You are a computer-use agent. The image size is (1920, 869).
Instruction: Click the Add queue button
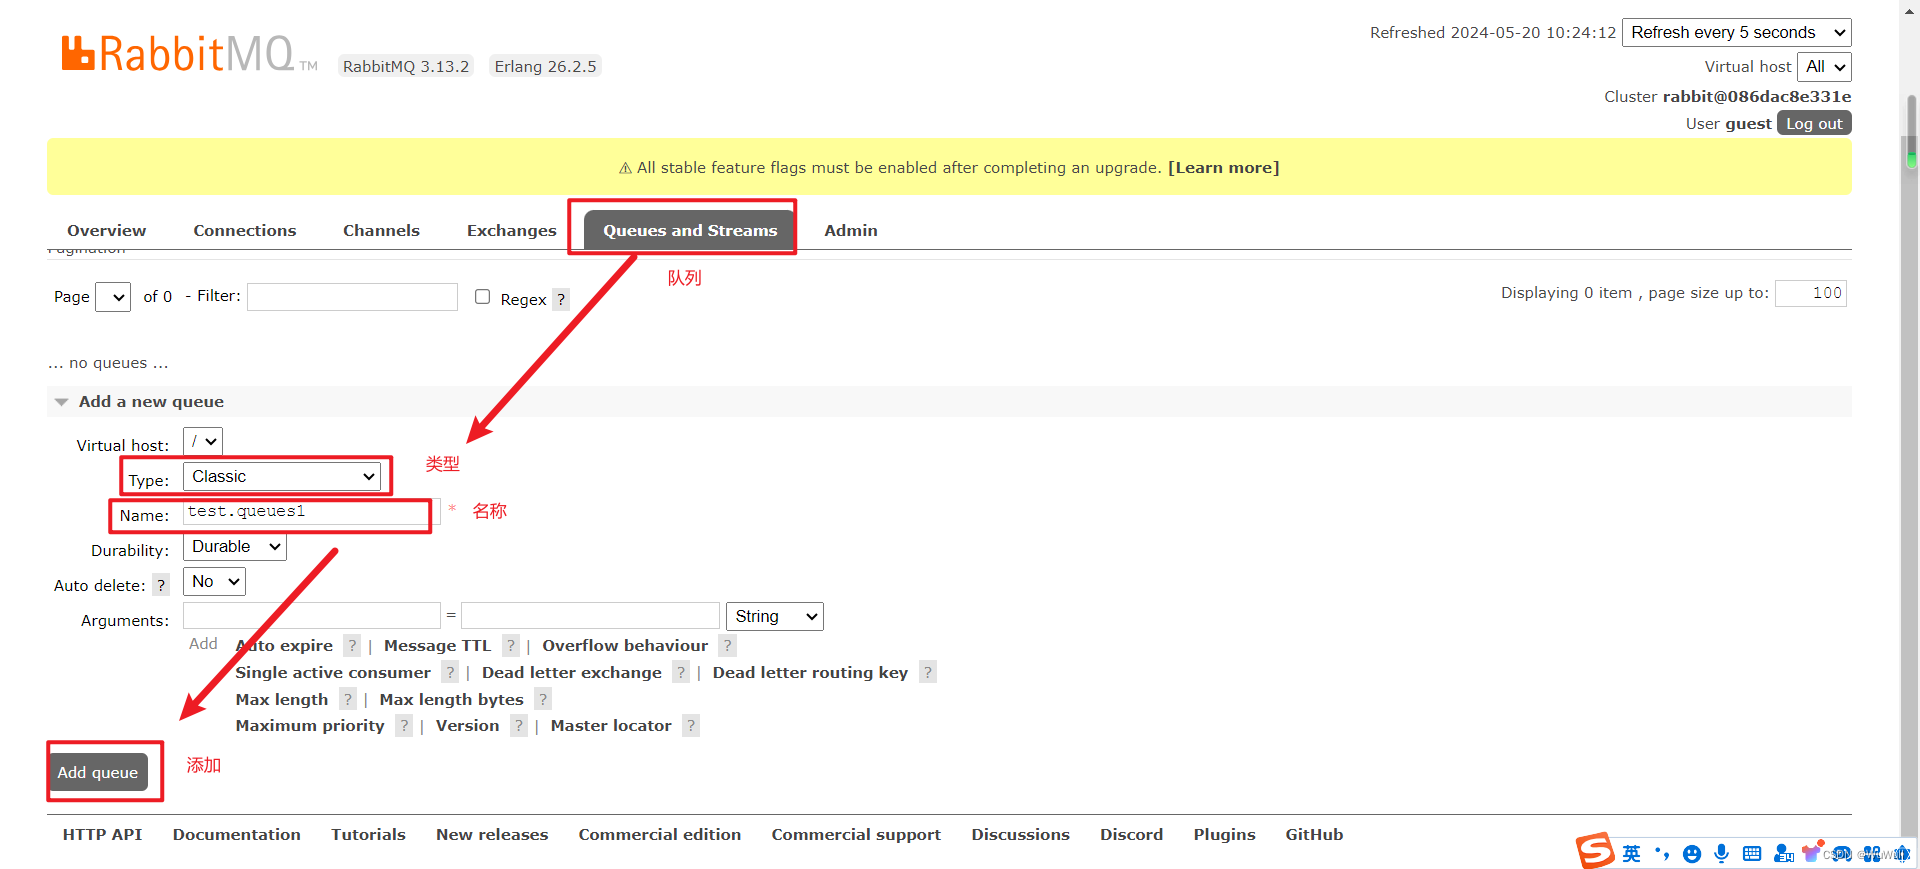[98, 772]
